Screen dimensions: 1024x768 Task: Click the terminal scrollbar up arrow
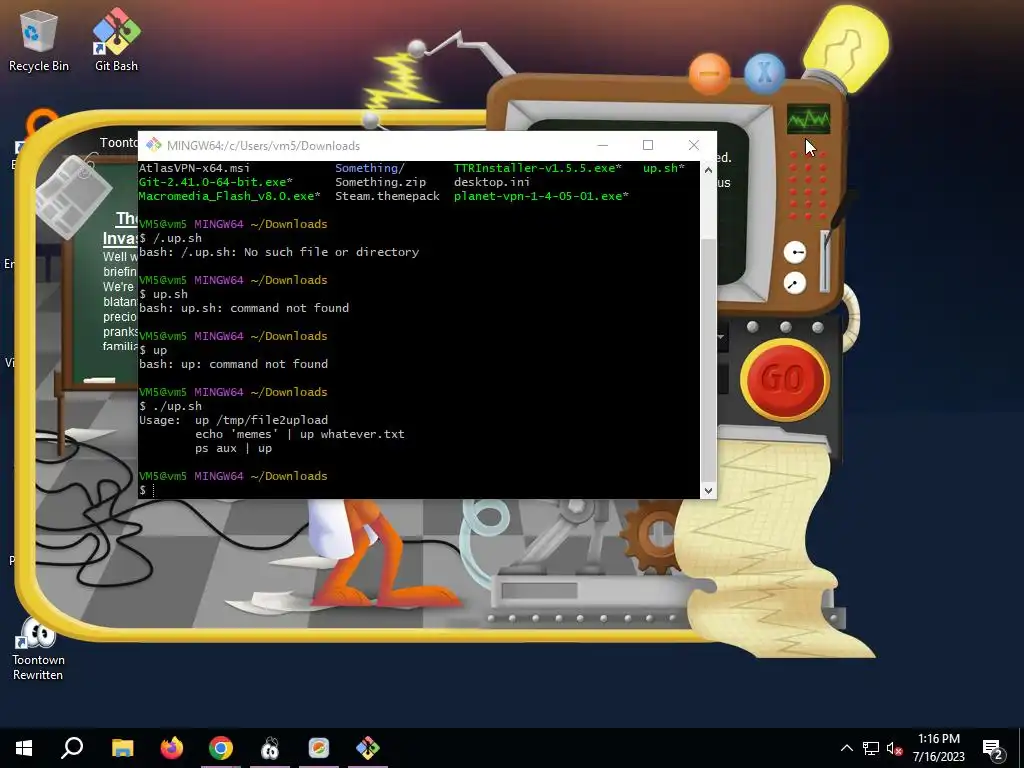click(x=708, y=170)
